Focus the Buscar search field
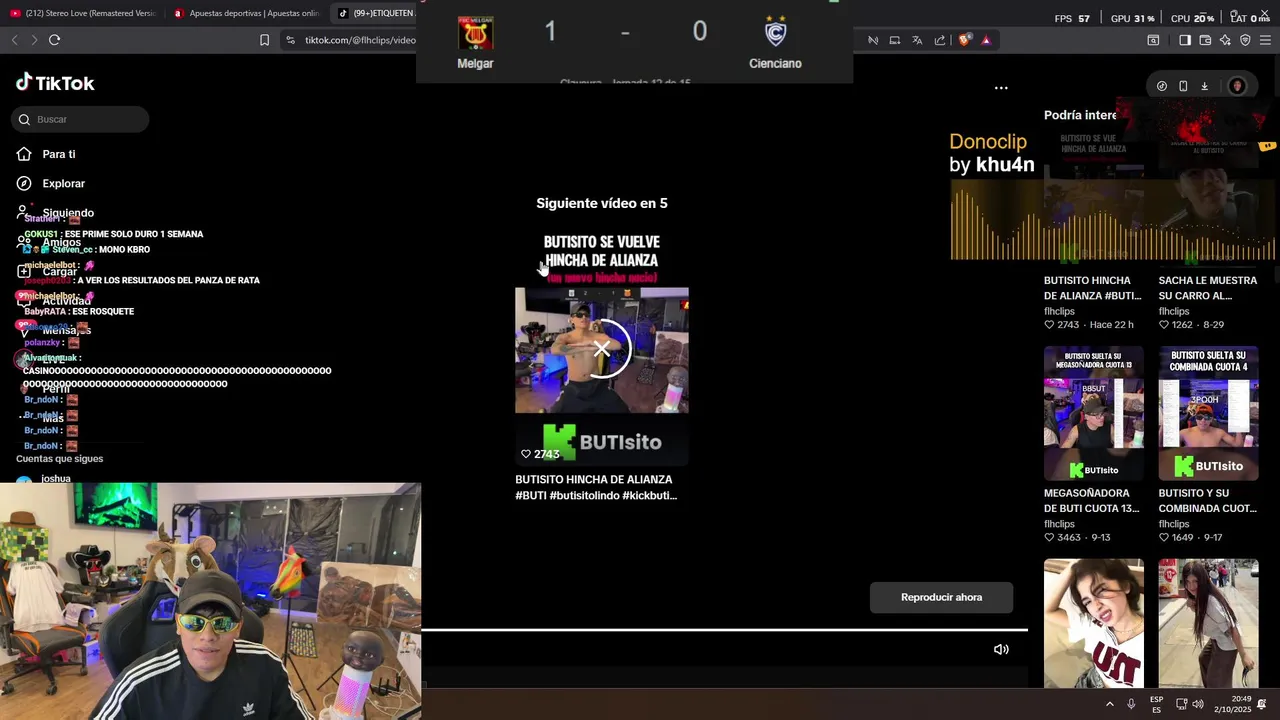 point(80,119)
